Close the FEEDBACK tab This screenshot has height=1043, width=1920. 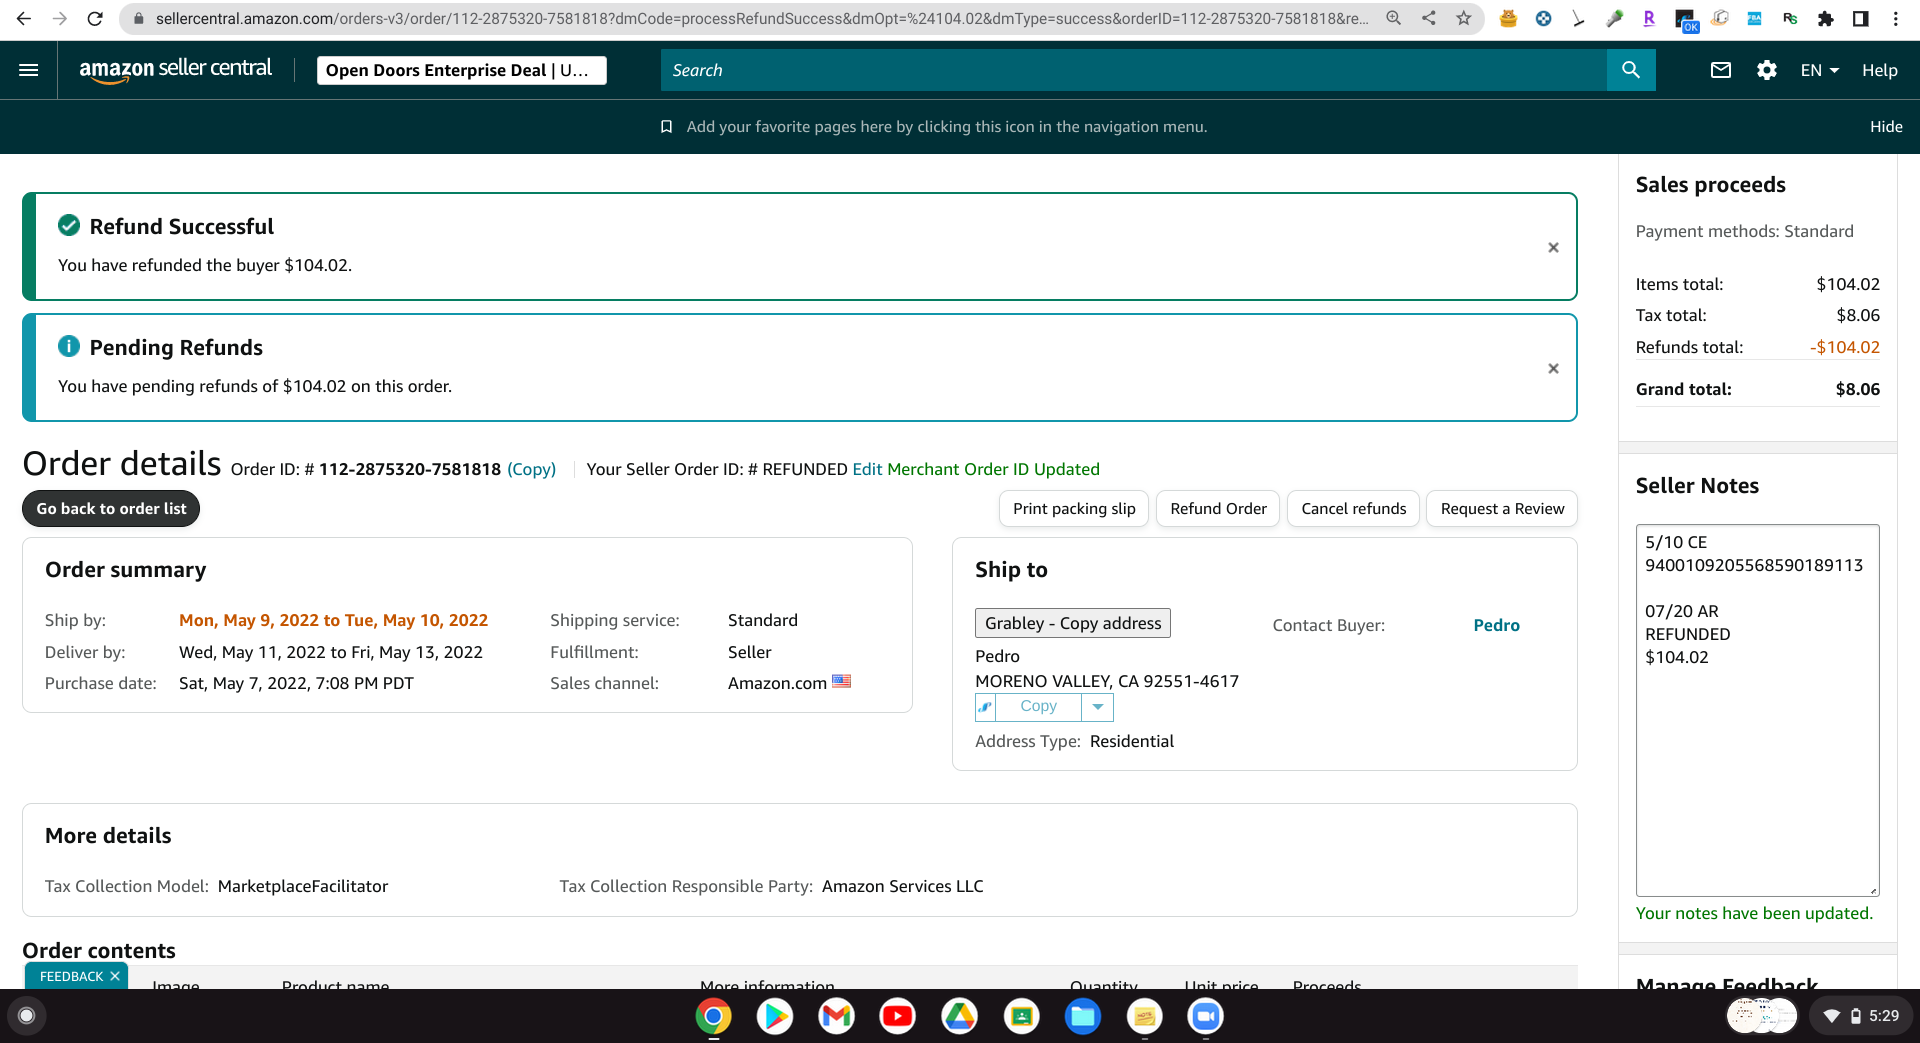(115, 976)
